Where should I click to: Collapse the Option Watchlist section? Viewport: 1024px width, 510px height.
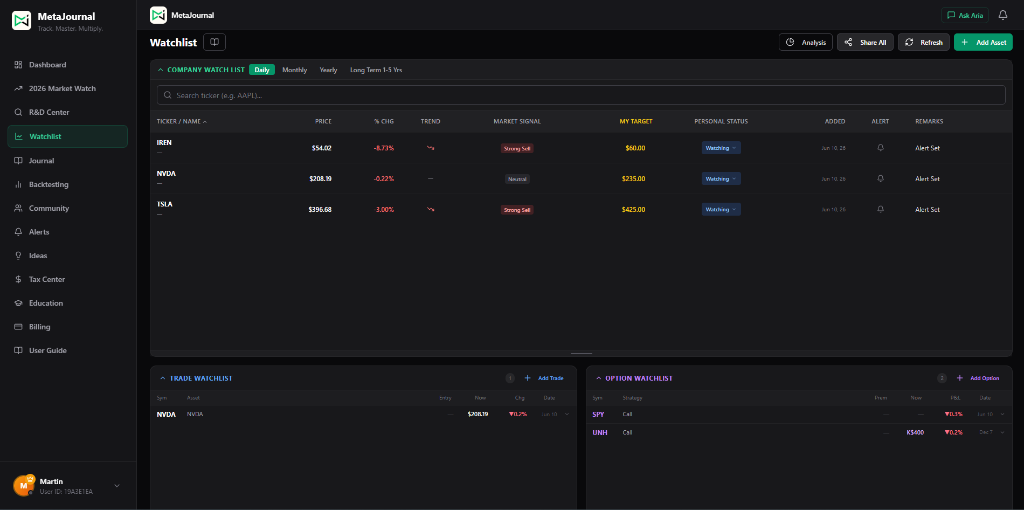point(598,378)
